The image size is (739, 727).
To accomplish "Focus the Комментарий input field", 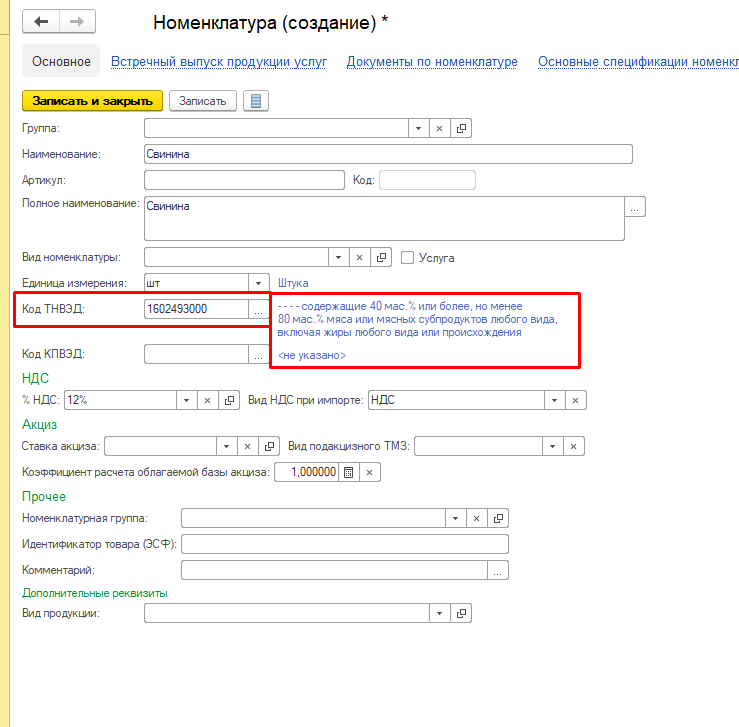I will pos(335,570).
